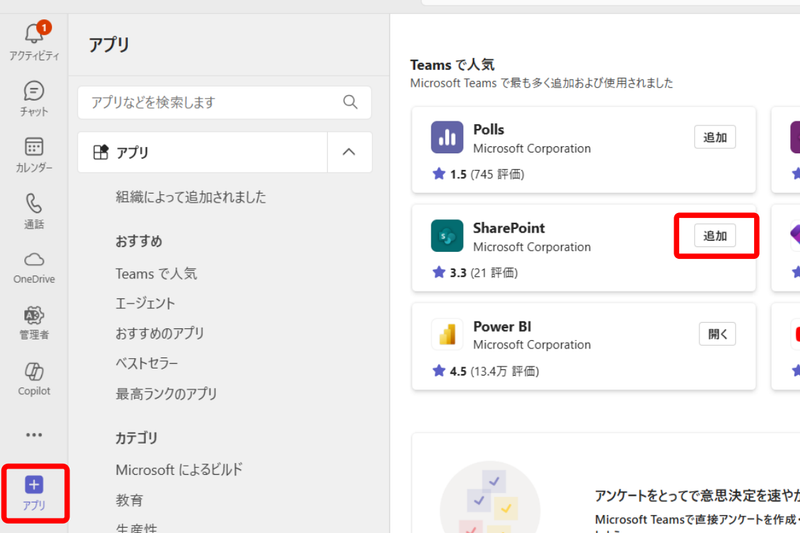Open the Admin (管理者) app icon
800x533 pixels.
[34, 315]
